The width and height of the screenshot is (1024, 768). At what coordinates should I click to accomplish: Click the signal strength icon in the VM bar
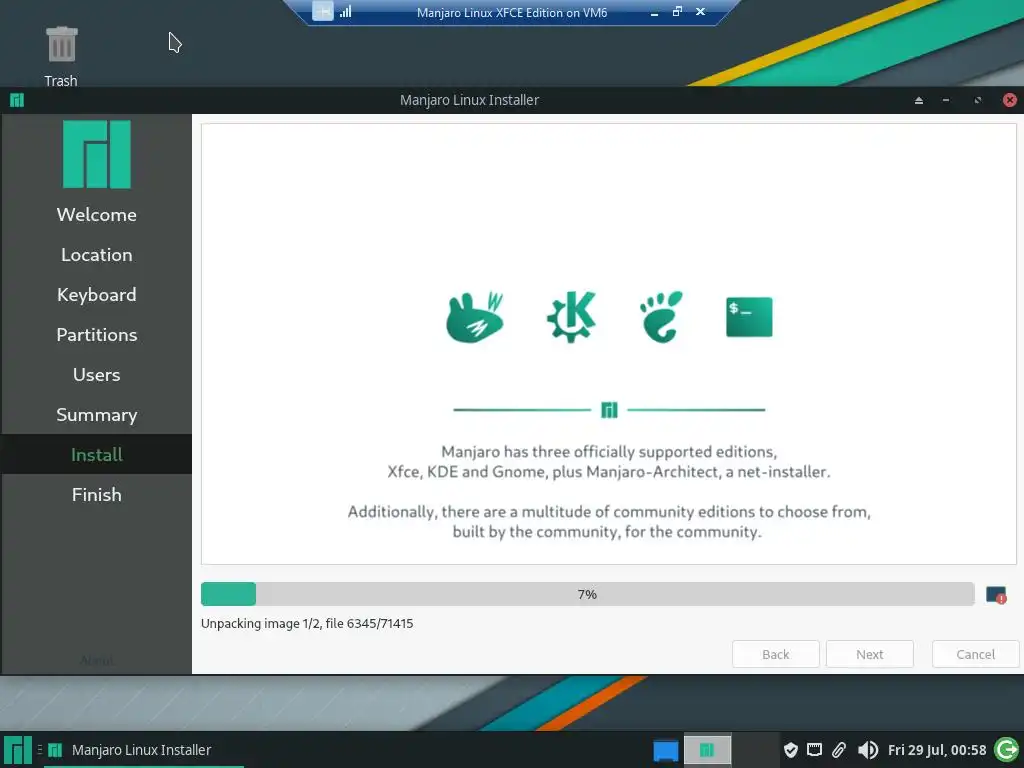[x=345, y=11]
